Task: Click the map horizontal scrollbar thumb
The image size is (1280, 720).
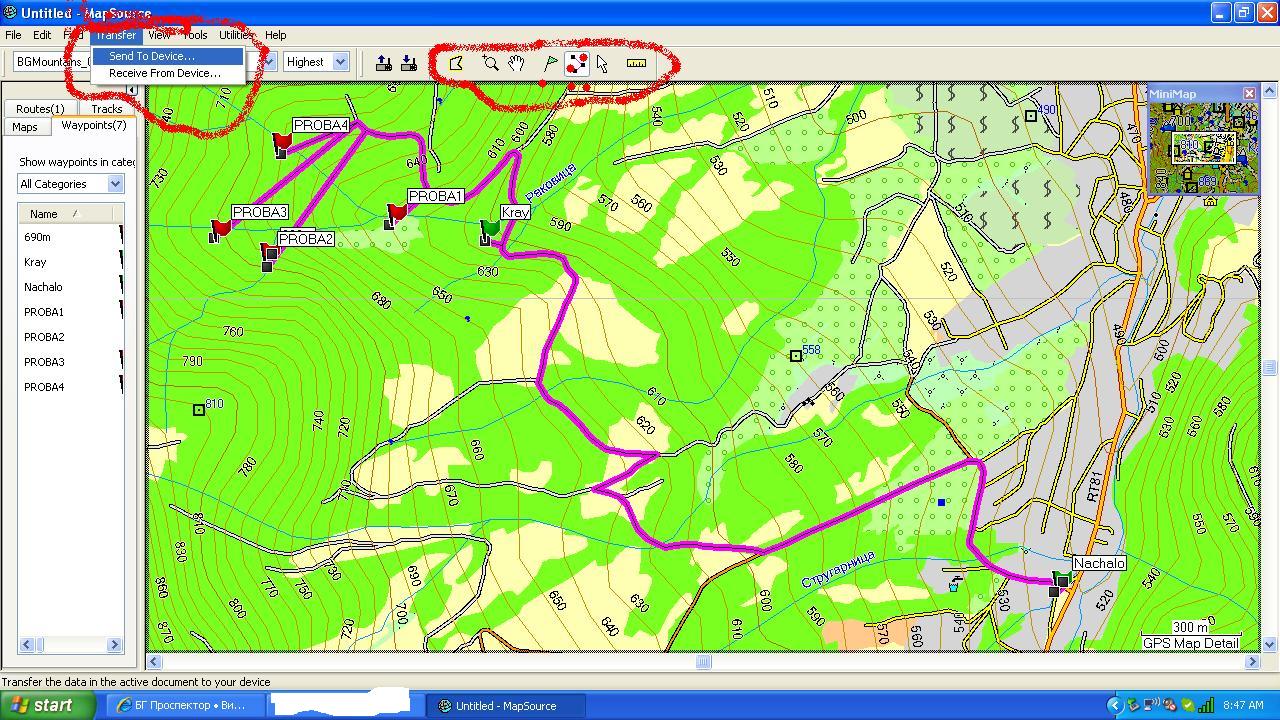Action: [703, 661]
